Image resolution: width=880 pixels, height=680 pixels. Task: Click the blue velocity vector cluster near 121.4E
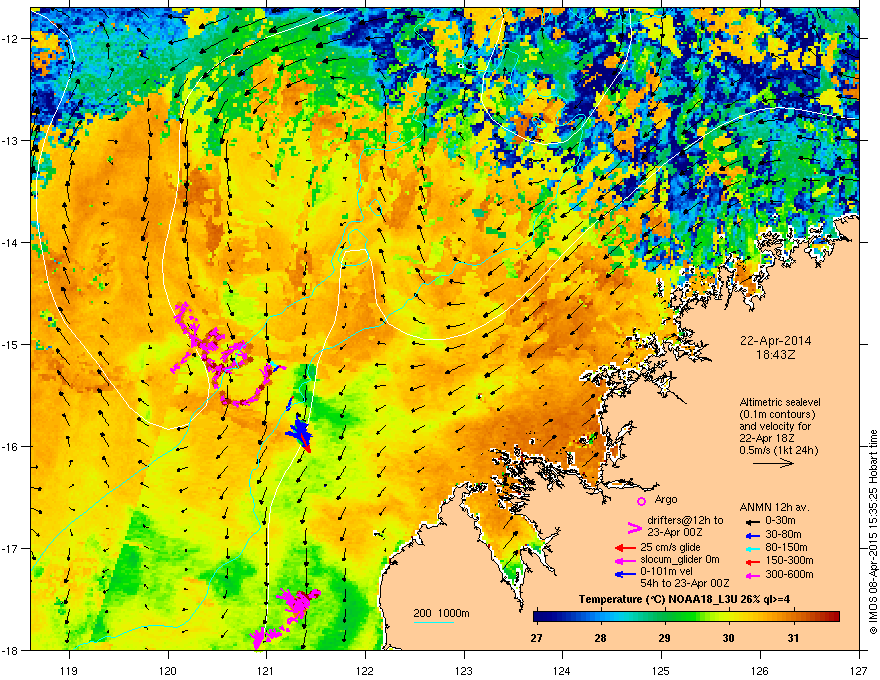click(x=299, y=432)
